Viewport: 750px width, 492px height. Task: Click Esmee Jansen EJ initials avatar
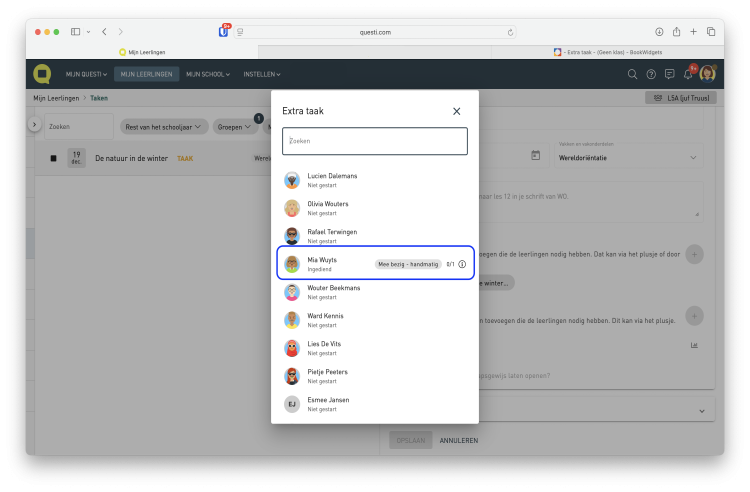(292, 404)
